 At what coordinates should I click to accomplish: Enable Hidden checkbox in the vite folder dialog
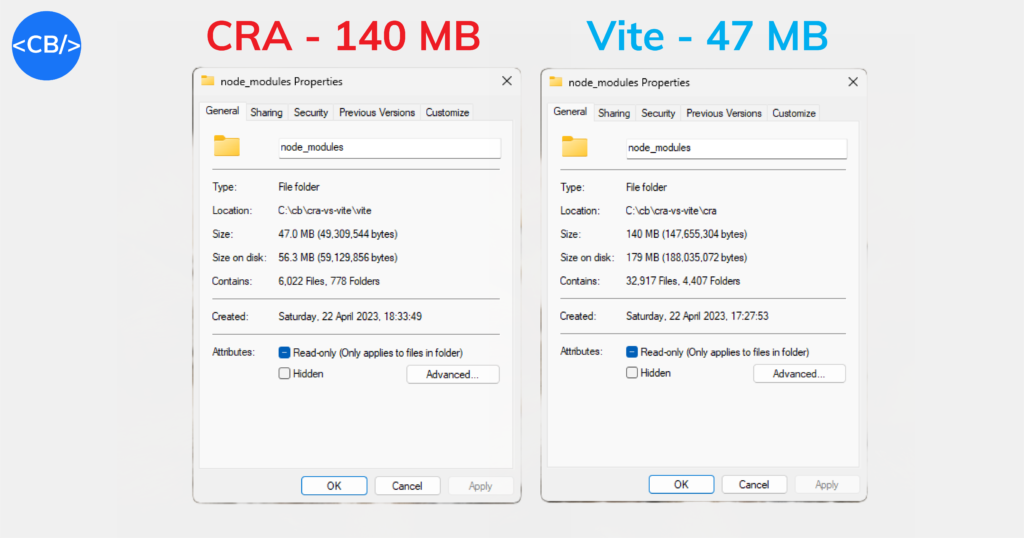pos(284,373)
